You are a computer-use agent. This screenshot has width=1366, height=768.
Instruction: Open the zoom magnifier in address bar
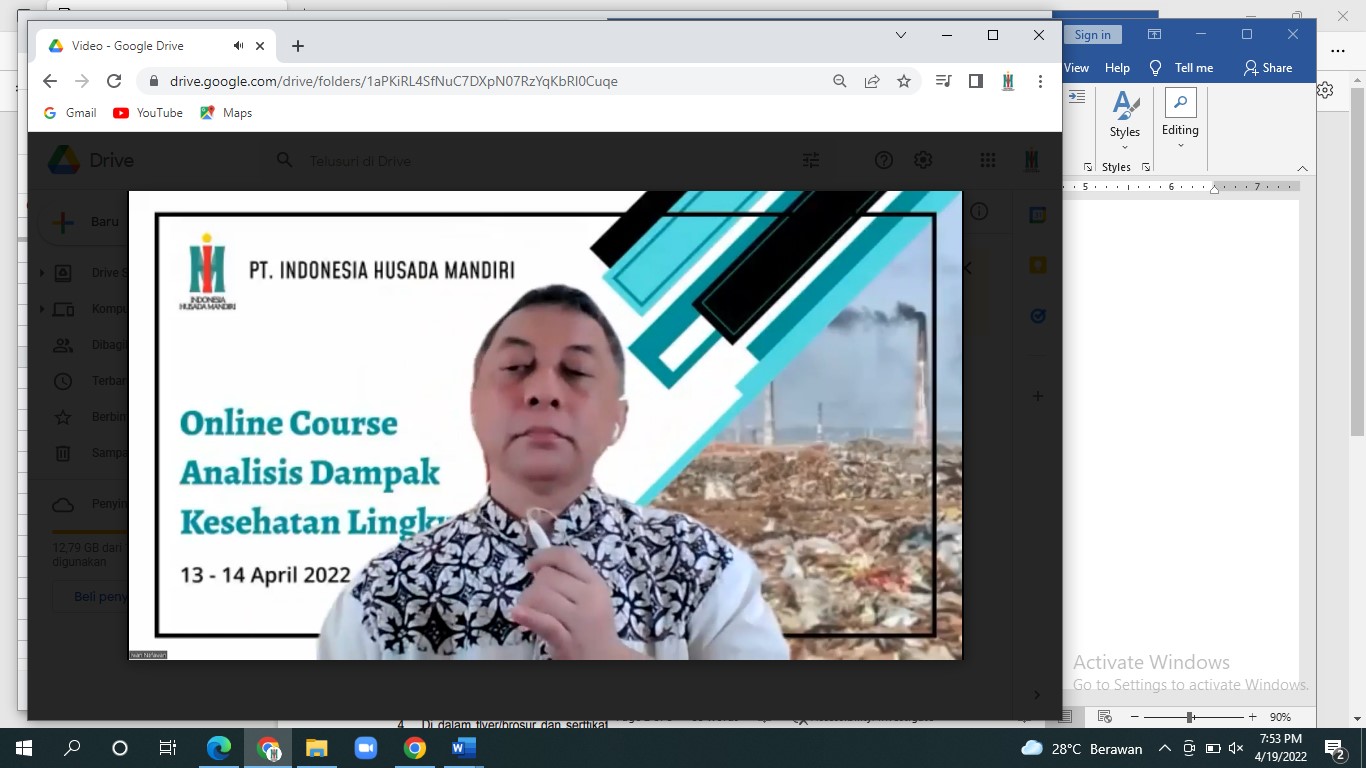click(840, 81)
